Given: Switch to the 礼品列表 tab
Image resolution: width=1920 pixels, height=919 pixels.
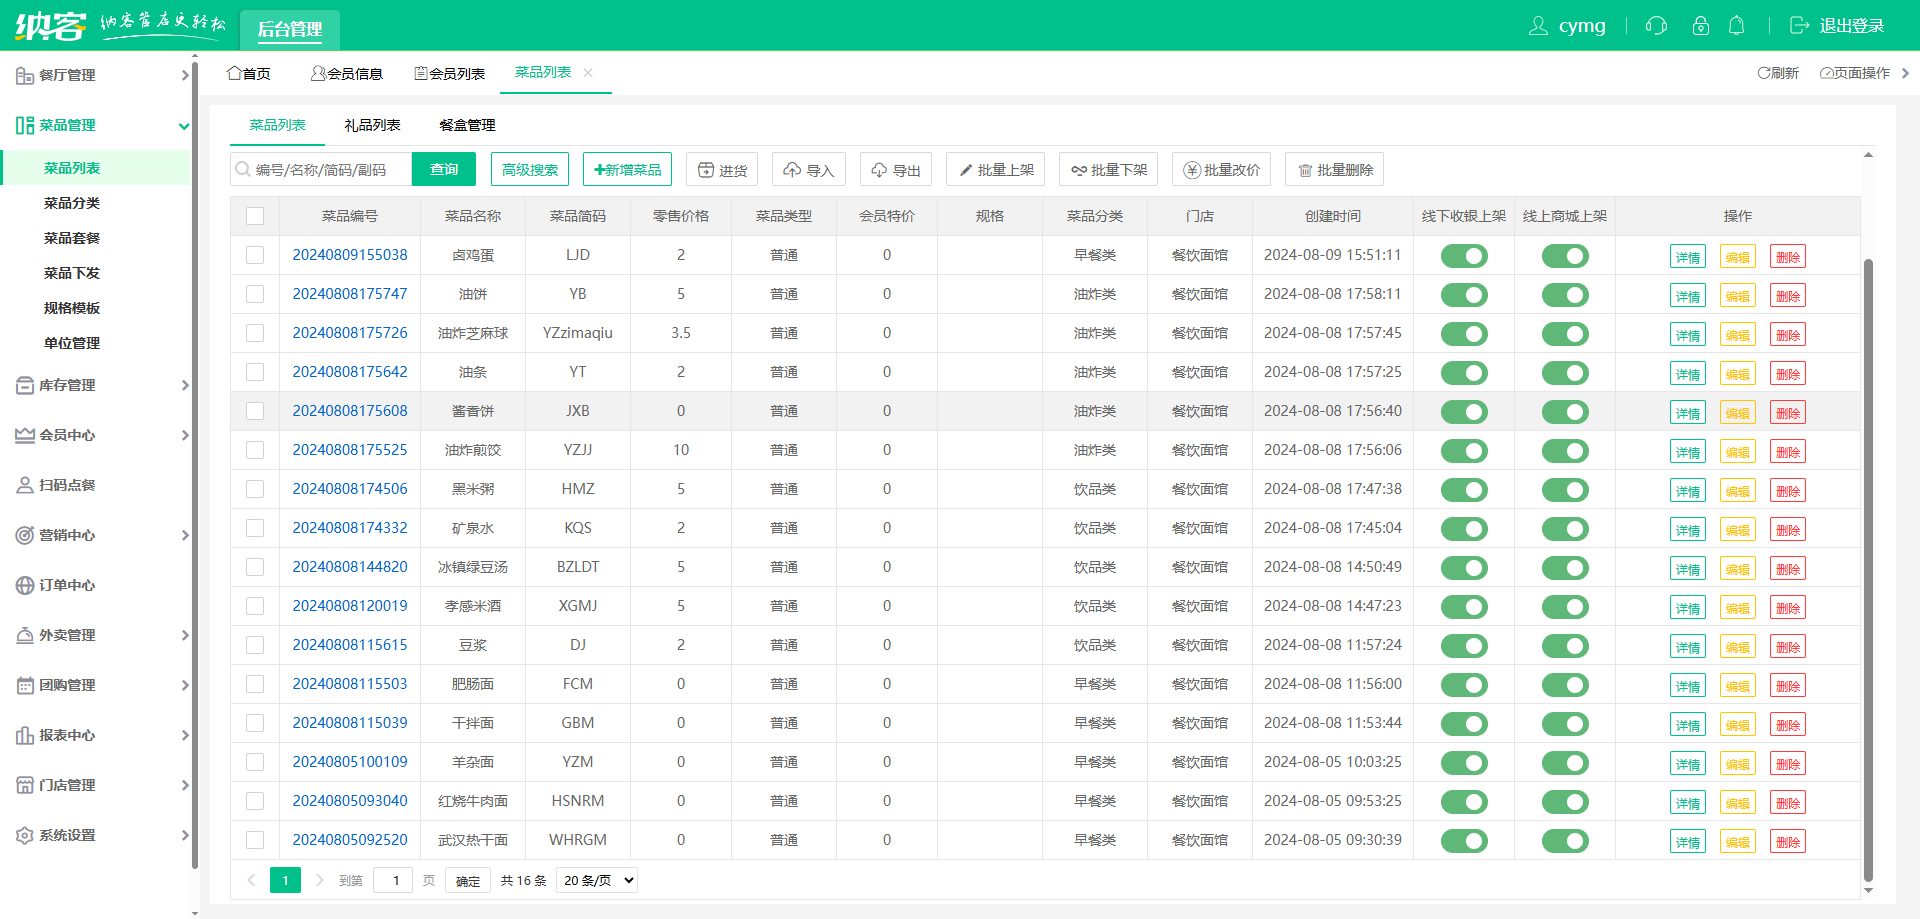Looking at the screenshot, I should tap(372, 125).
